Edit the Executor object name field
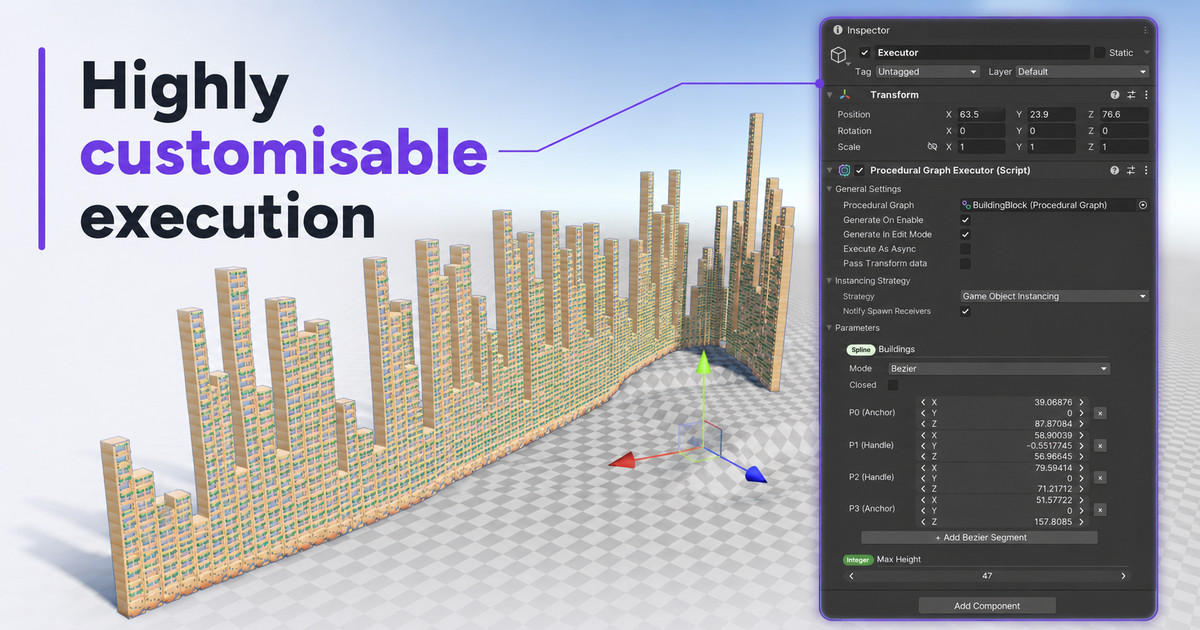This screenshot has width=1200, height=630. pos(982,52)
